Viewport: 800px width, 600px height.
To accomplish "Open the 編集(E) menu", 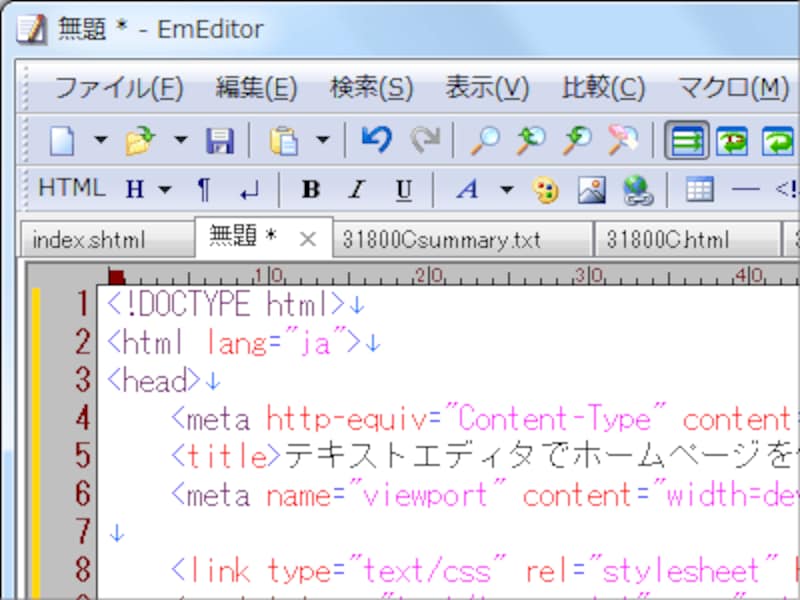I will tap(256, 88).
